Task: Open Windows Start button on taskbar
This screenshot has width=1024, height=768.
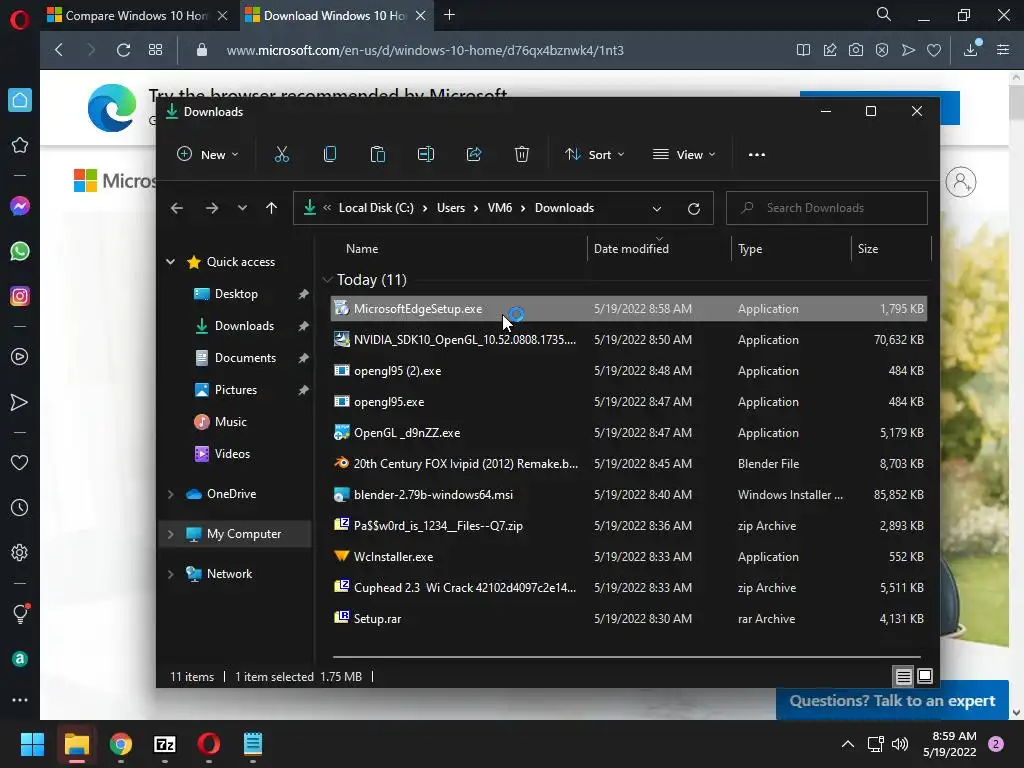Action: pyautogui.click(x=32, y=744)
